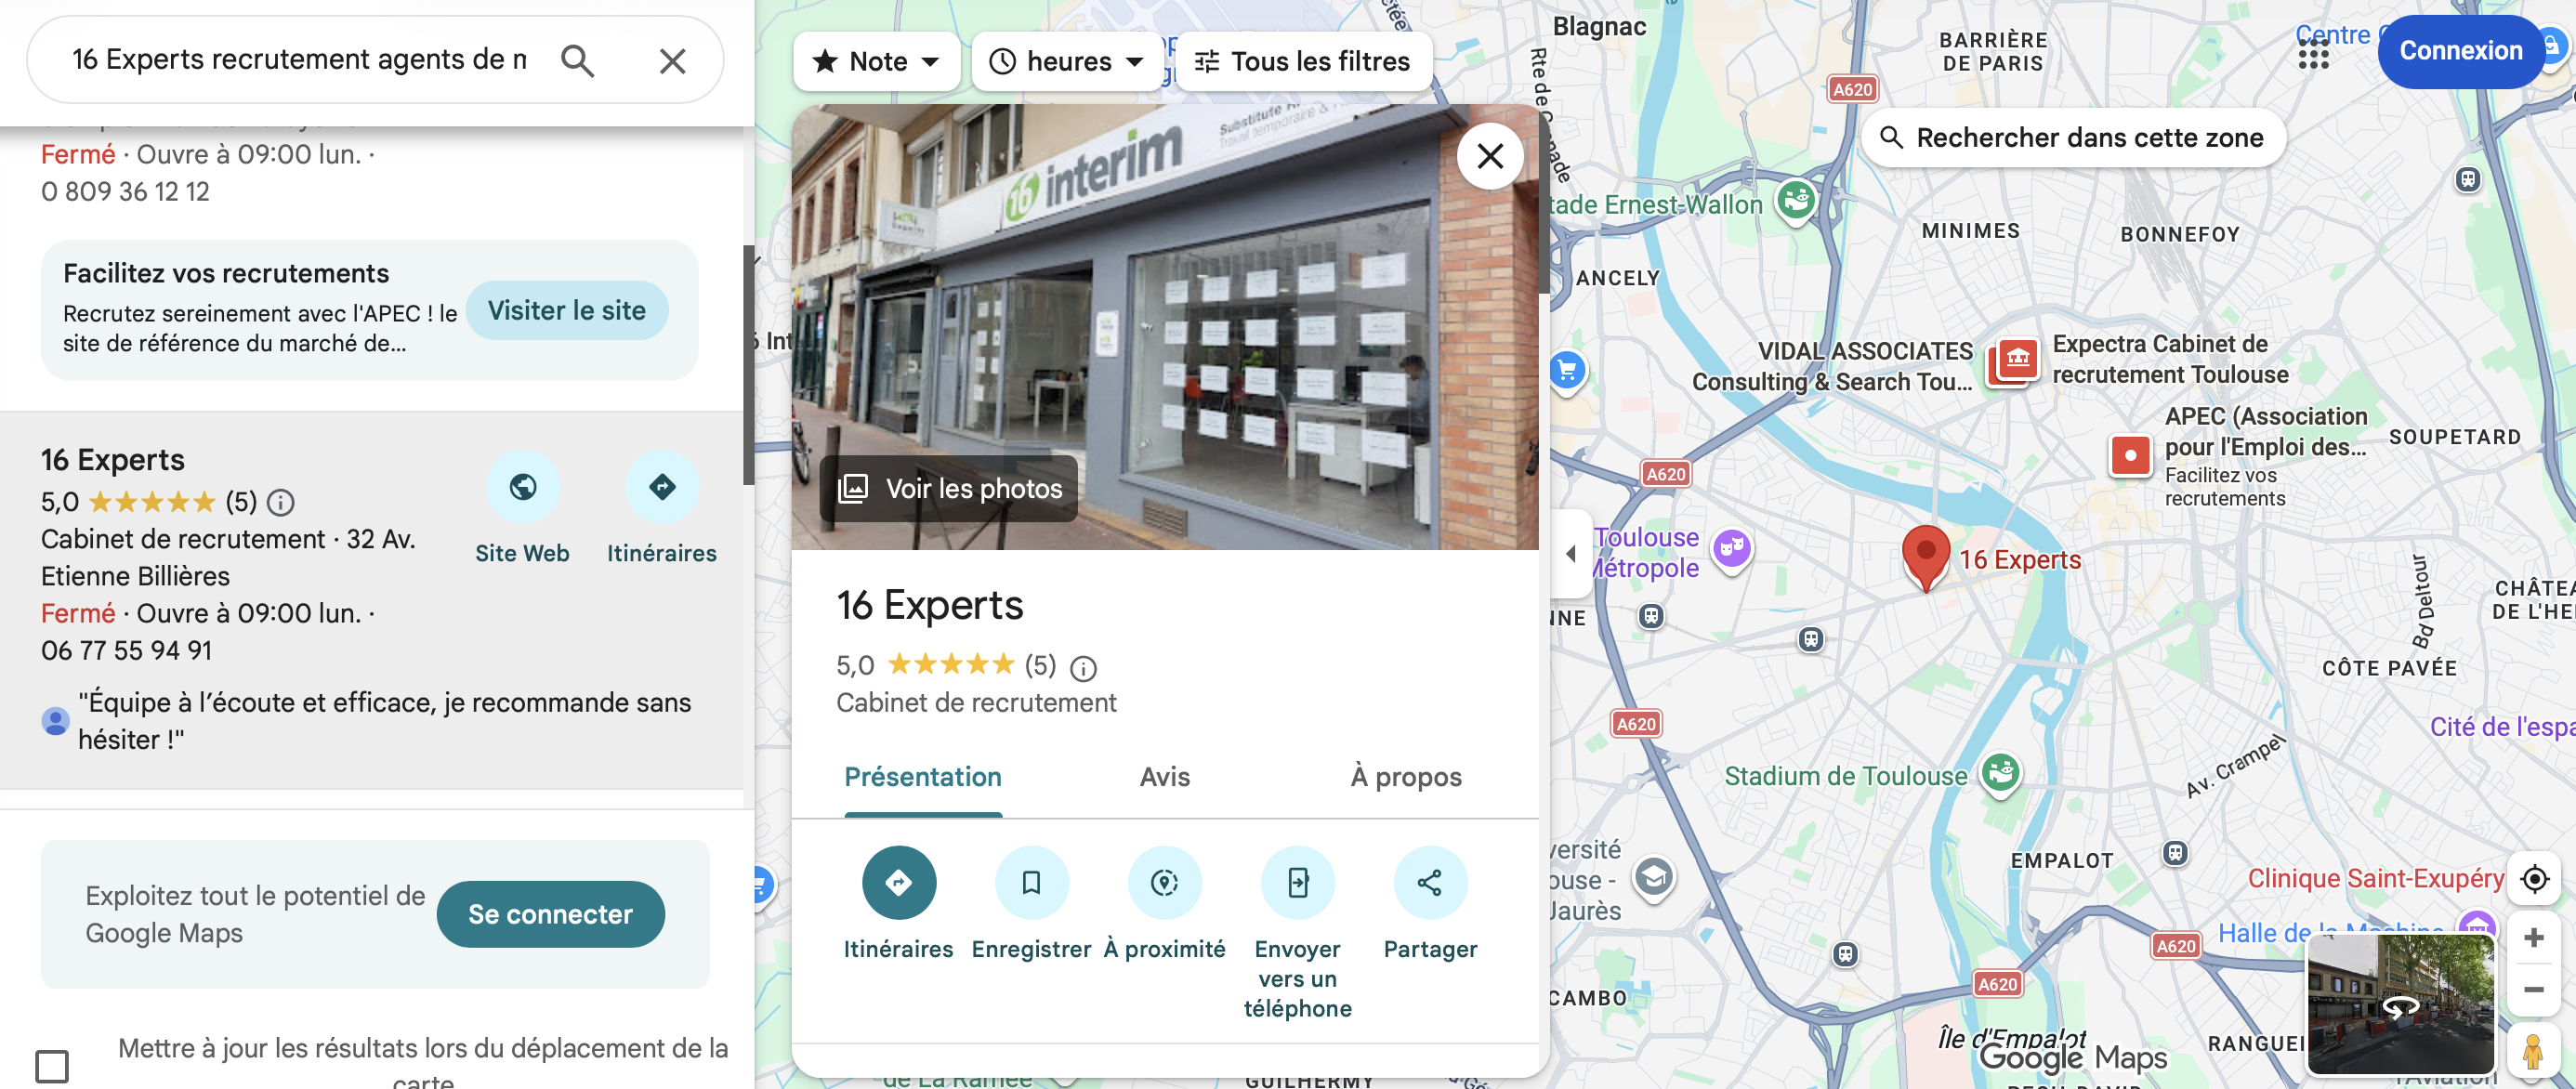Viewport: 2576px width, 1089px height.
Task: Share the place with the Partager icon
Action: [x=1430, y=882]
